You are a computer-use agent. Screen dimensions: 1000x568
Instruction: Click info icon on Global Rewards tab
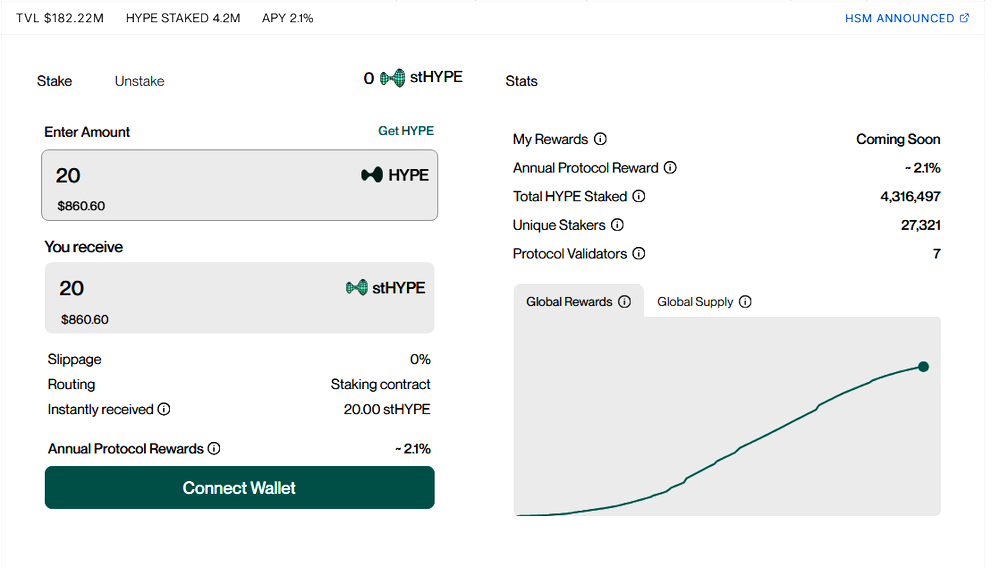(624, 302)
